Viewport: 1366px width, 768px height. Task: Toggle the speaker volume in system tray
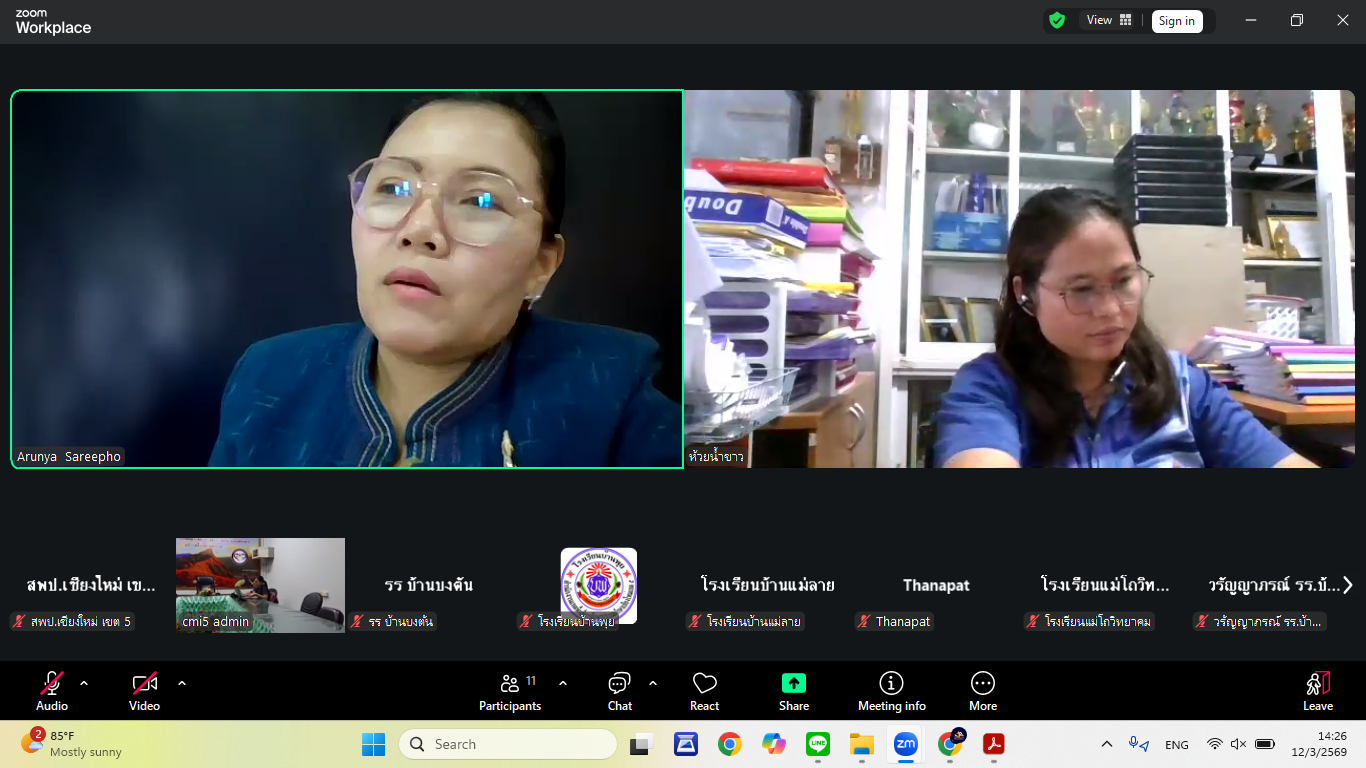tap(1238, 744)
